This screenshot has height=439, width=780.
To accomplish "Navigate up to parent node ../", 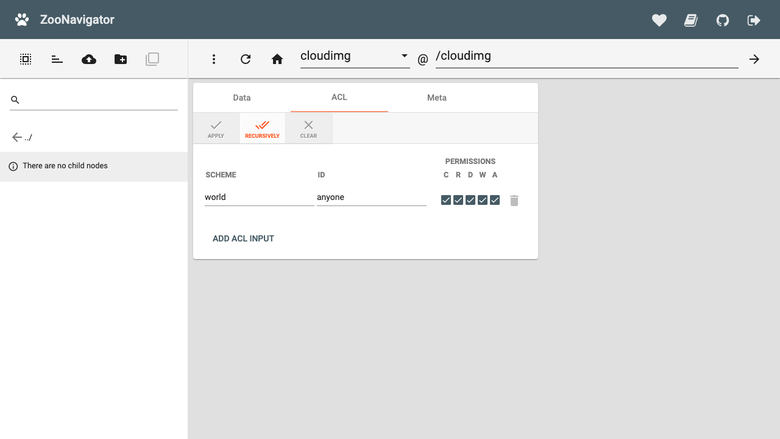I will [22, 137].
